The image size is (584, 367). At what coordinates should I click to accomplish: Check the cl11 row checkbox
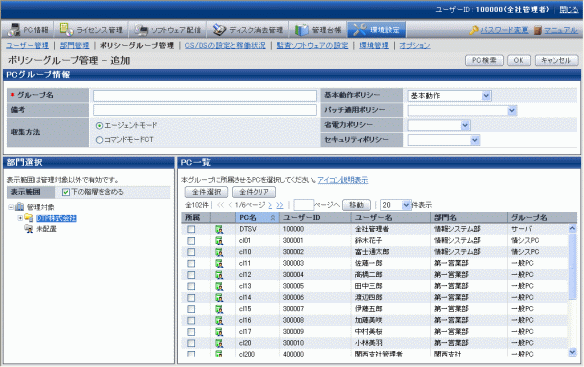[191, 263]
